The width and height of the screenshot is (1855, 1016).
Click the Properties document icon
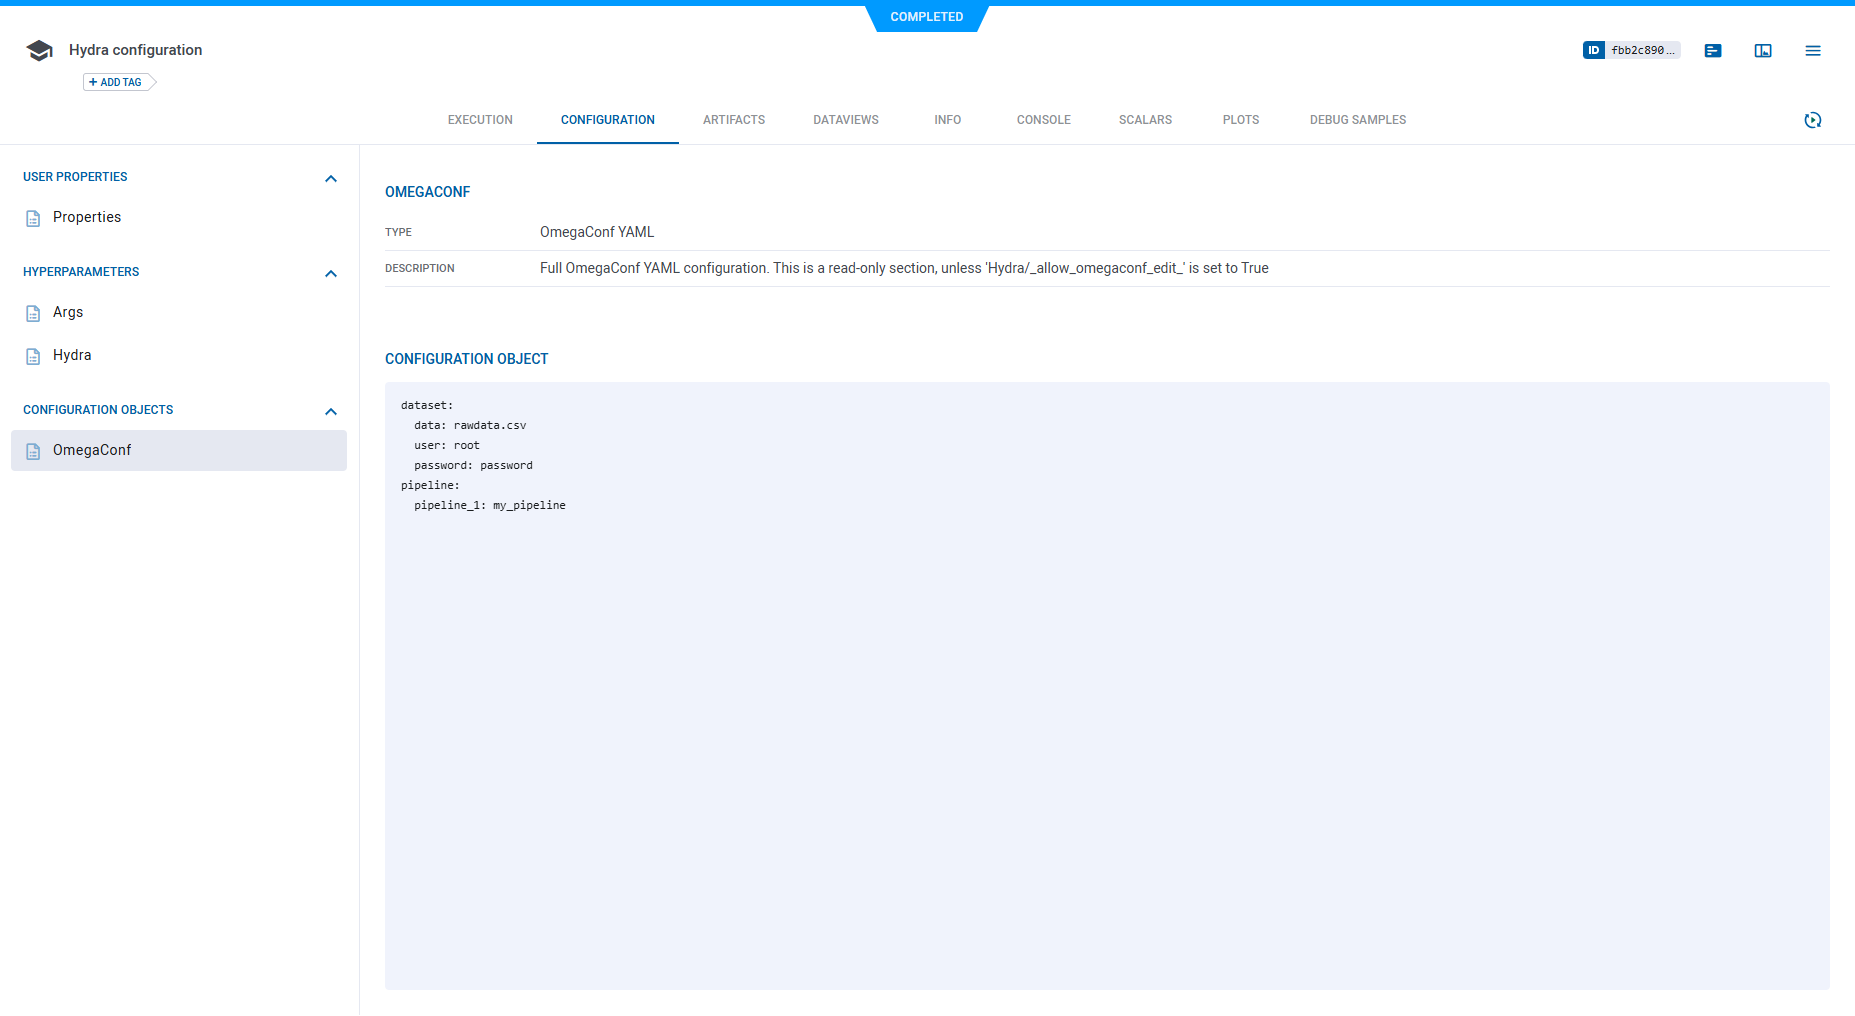33,218
